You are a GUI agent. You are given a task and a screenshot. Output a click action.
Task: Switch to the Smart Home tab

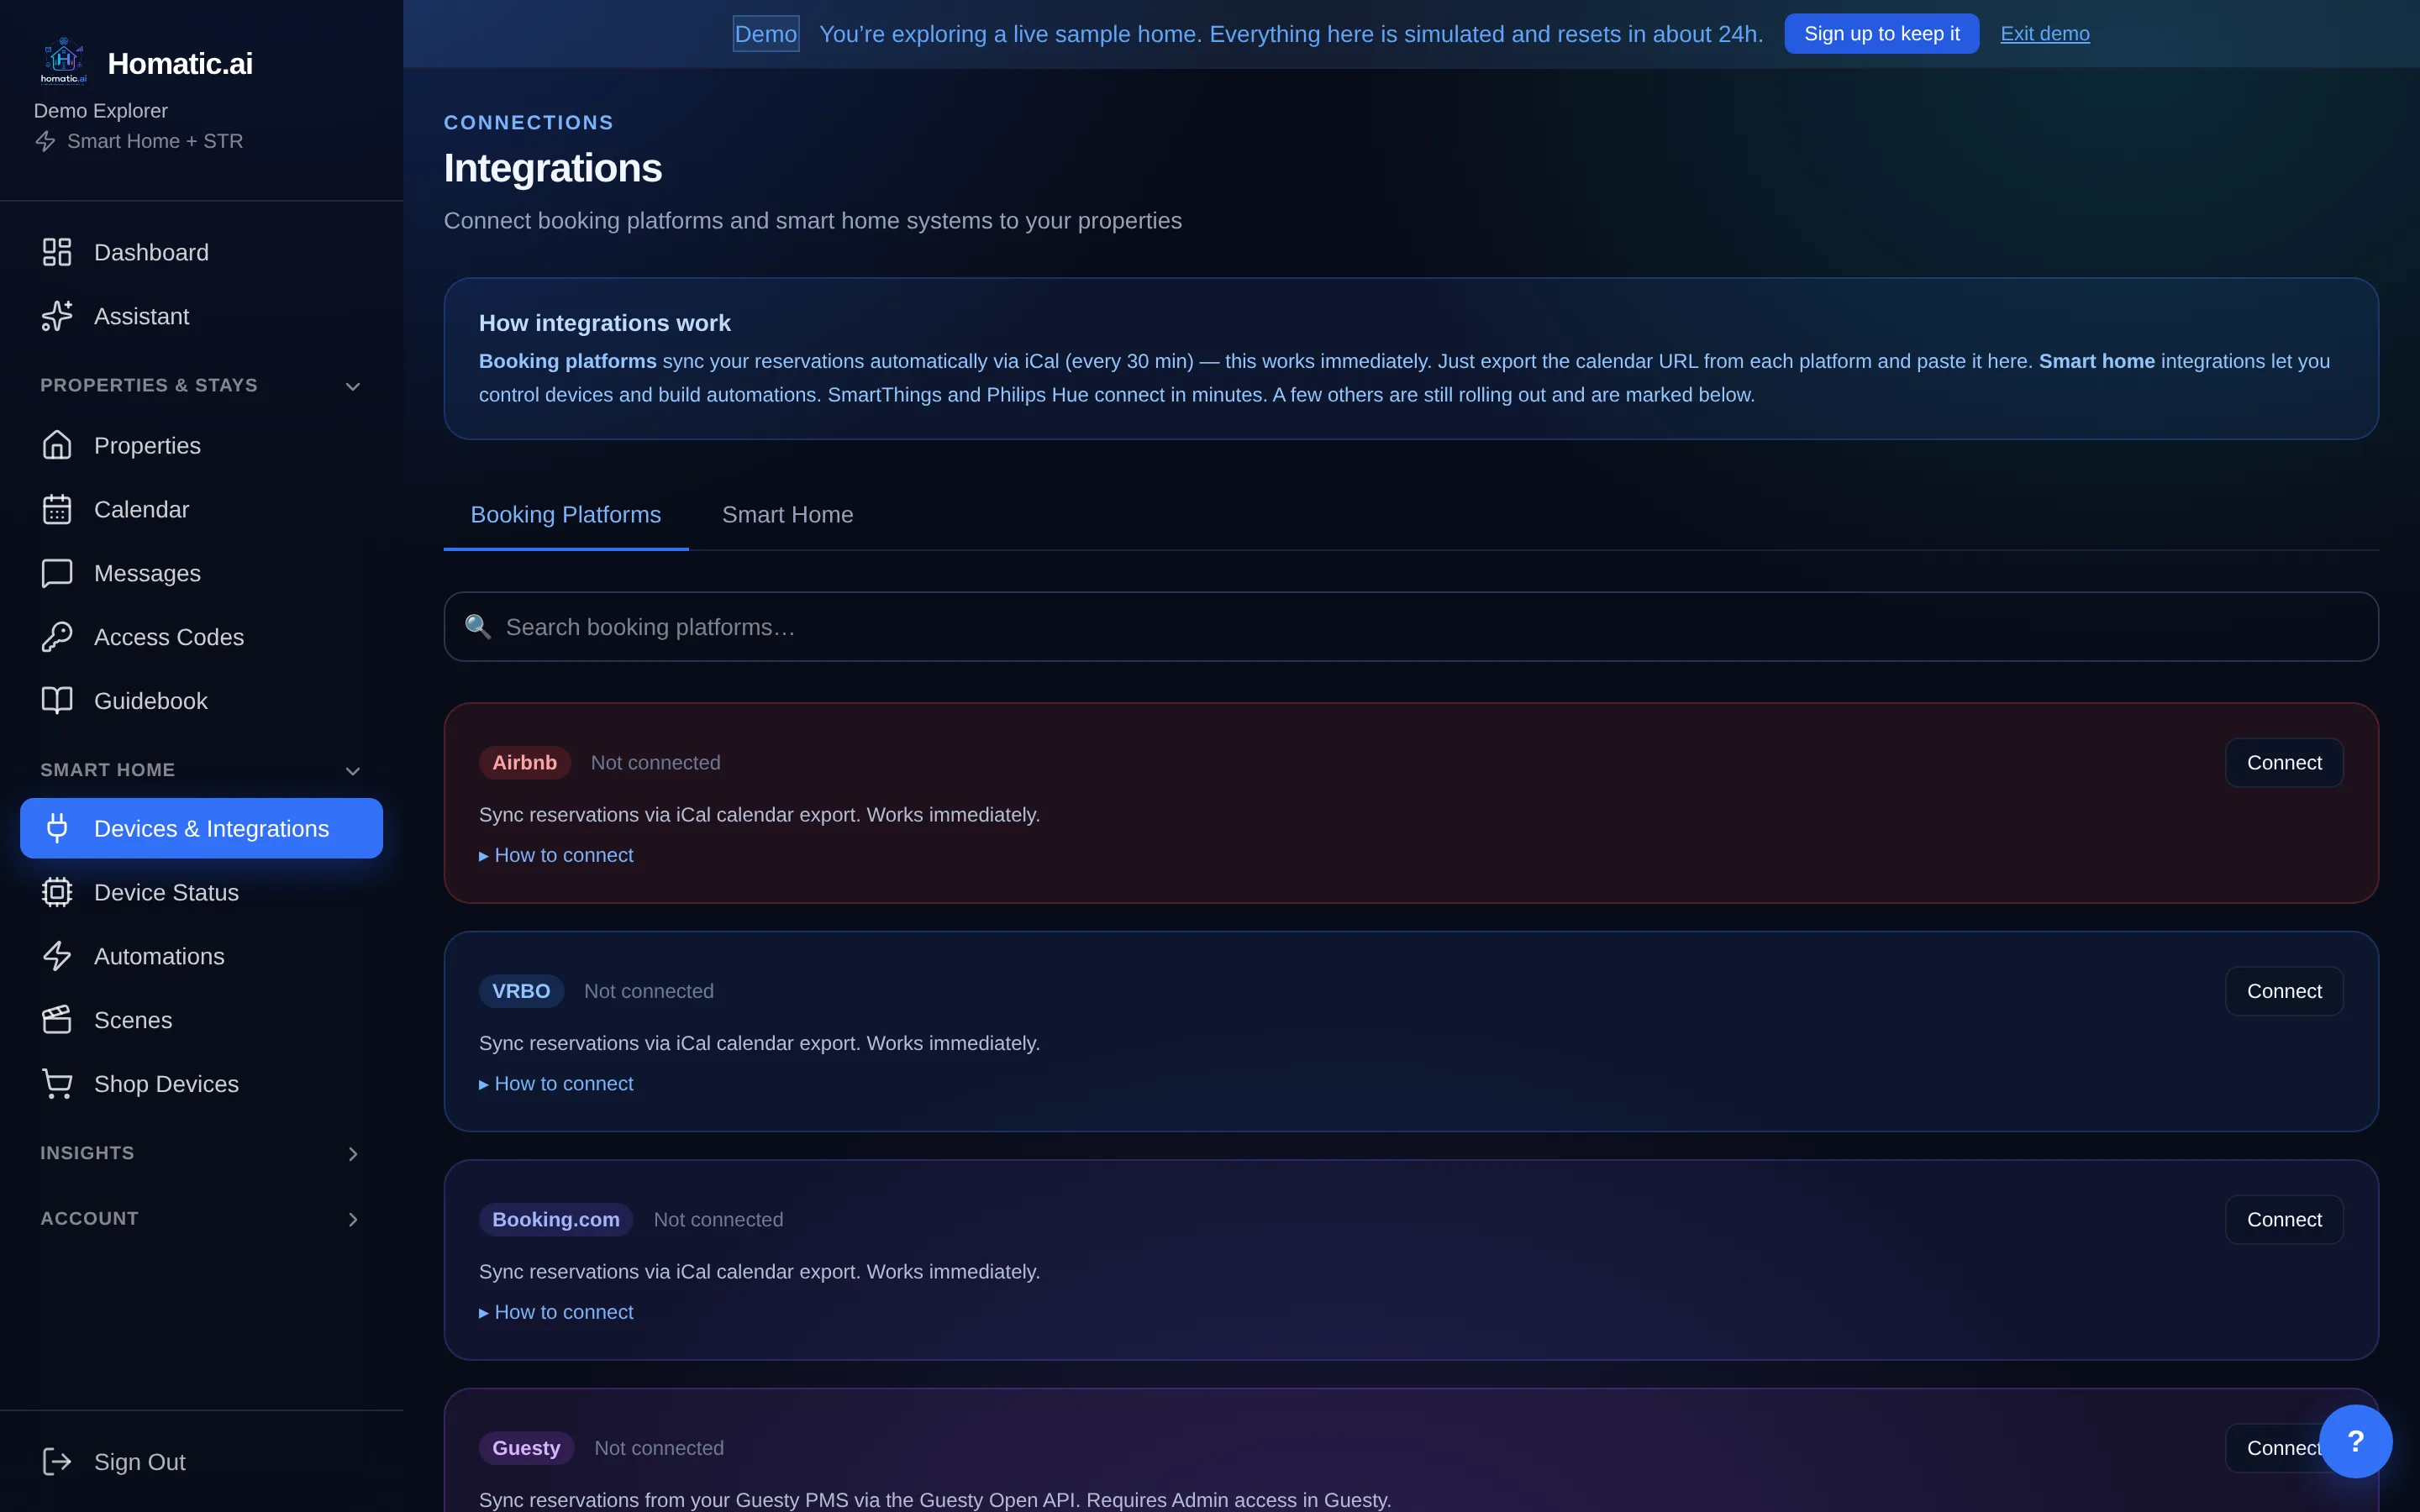788,515
